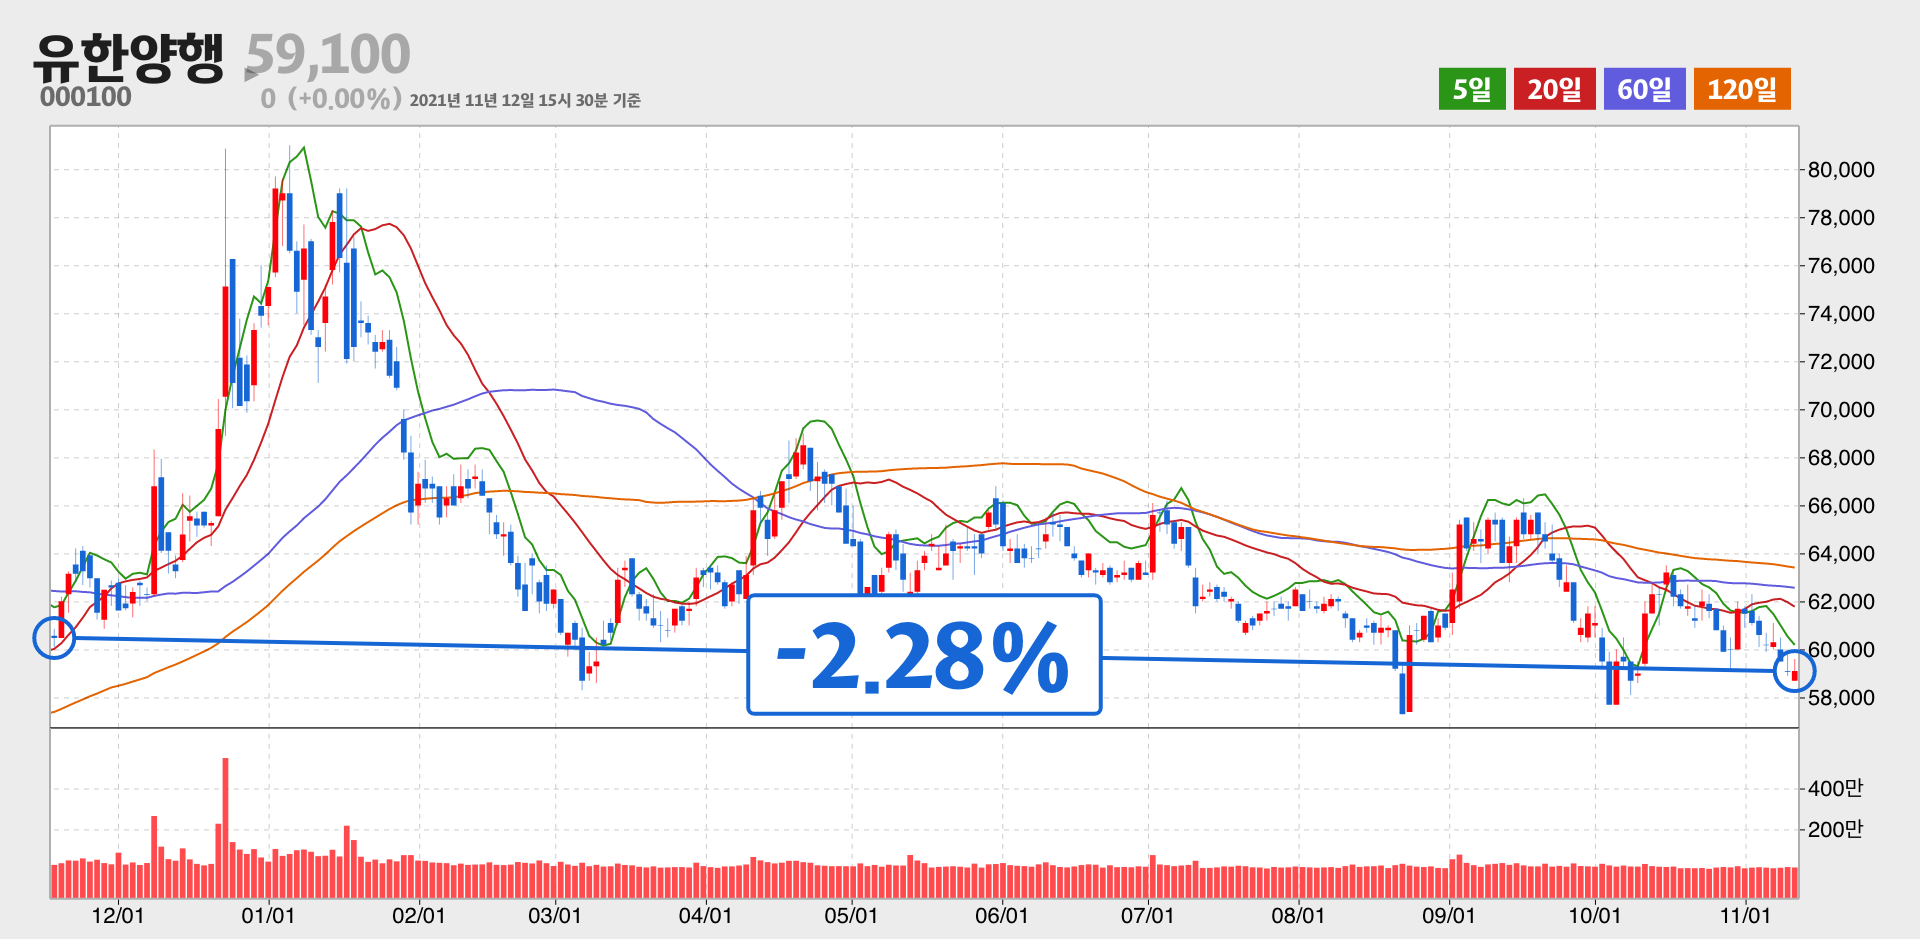
Task: Click the 80,000 price axis label
Action: pos(1841,170)
